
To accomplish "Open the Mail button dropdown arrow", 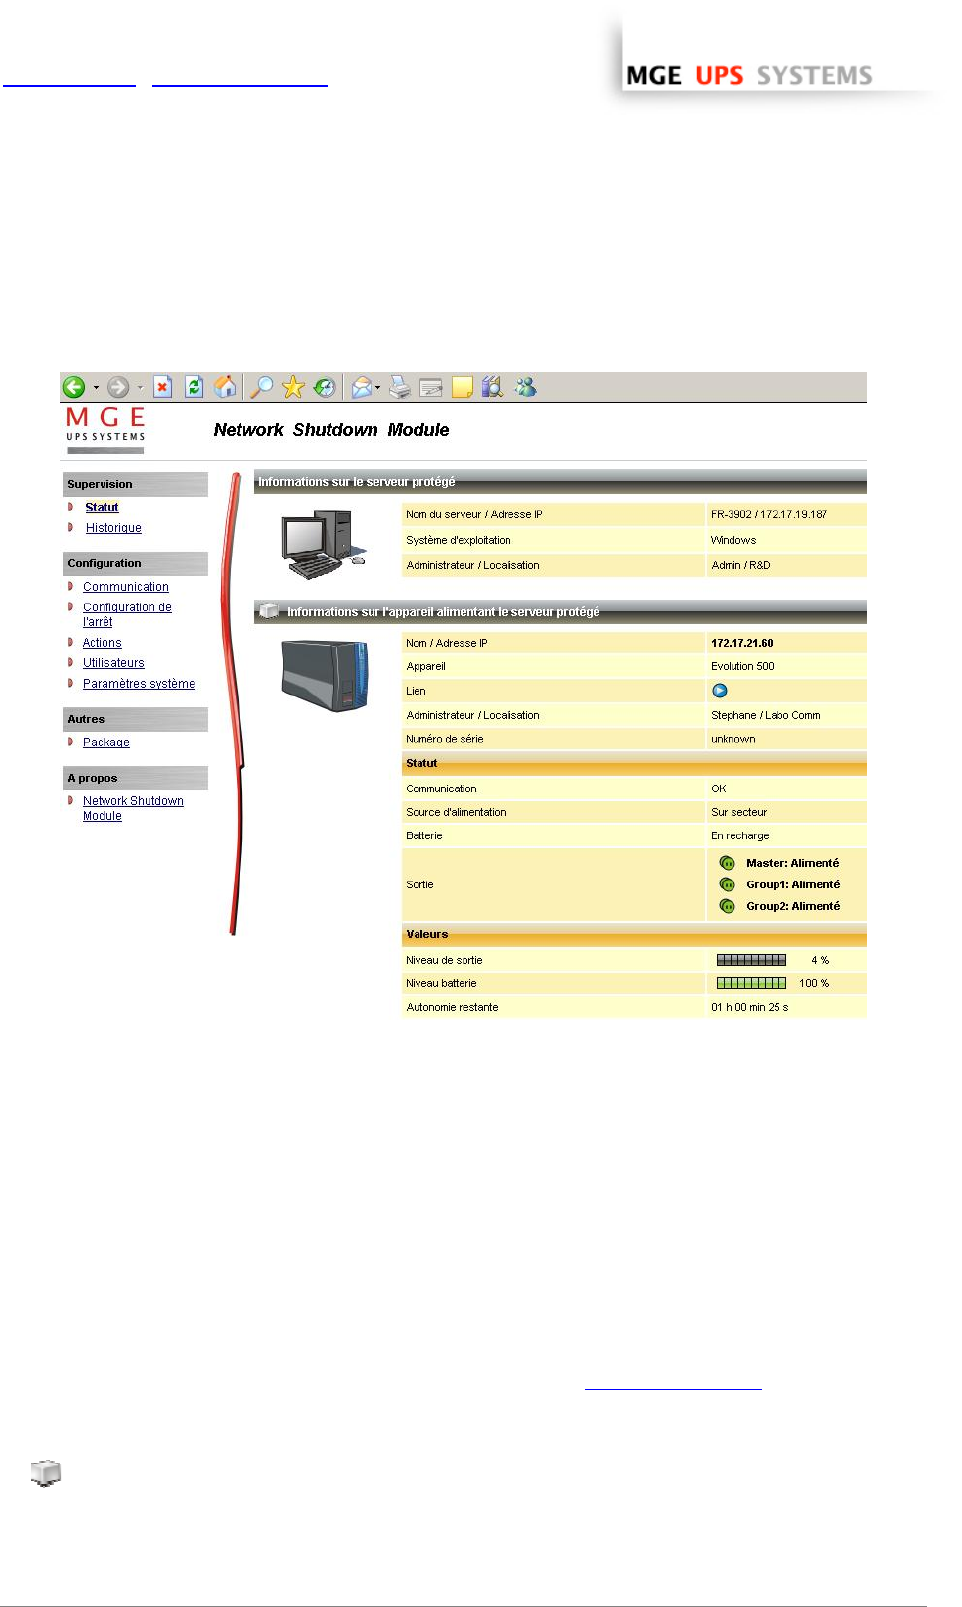I will [378, 388].
